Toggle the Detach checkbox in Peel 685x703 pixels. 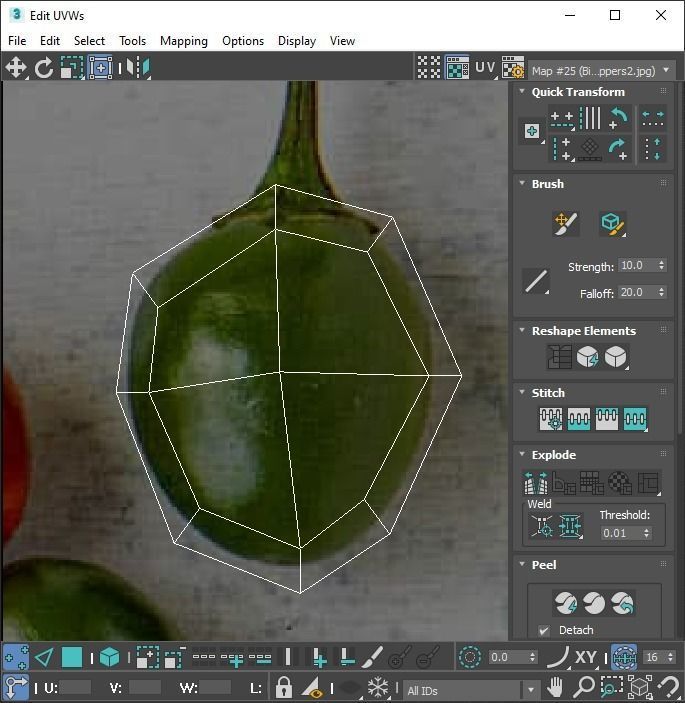[x=543, y=631]
